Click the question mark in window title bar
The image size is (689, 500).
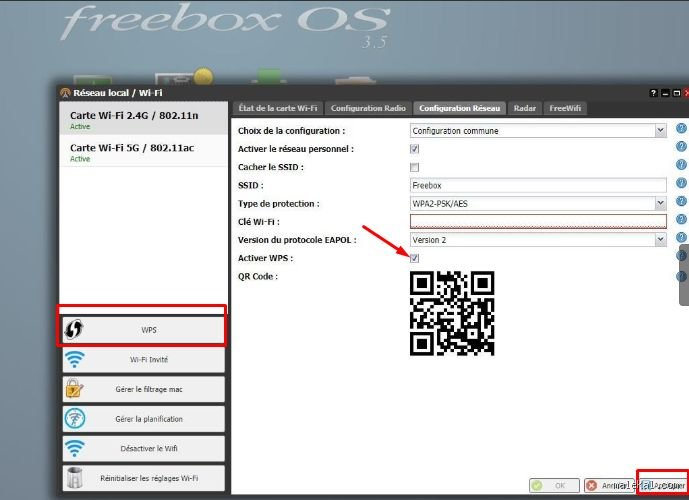(x=653, y=93)
